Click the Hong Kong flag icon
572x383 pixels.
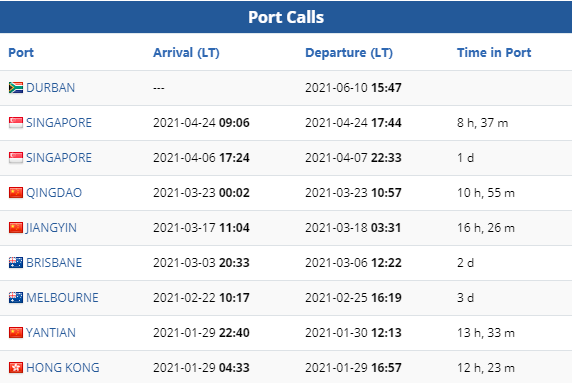click(16, 368)
